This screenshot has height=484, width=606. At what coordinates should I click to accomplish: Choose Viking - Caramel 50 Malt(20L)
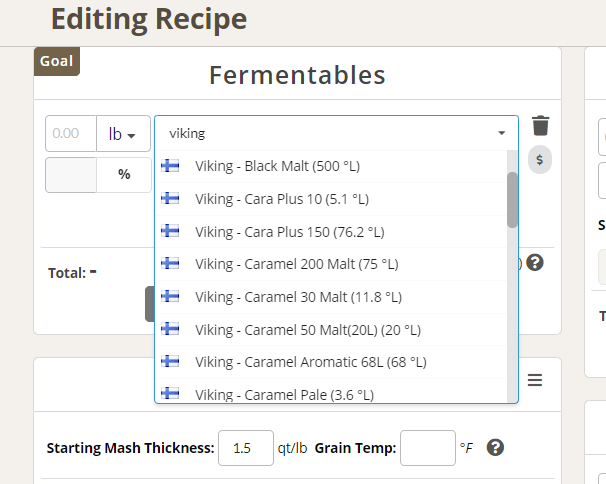(x=307, y=330)
